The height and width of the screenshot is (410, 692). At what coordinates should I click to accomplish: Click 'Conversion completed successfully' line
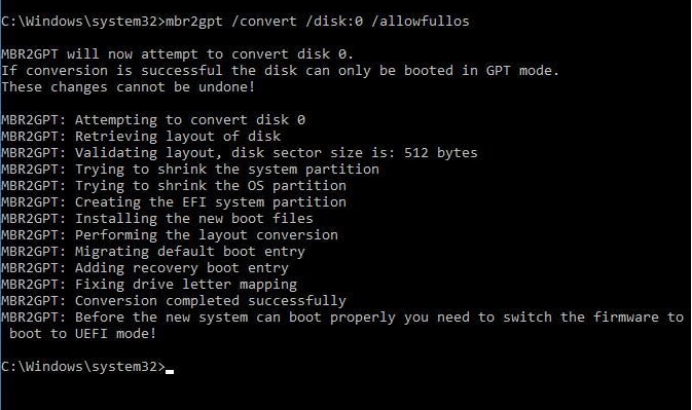click(211, 301)
